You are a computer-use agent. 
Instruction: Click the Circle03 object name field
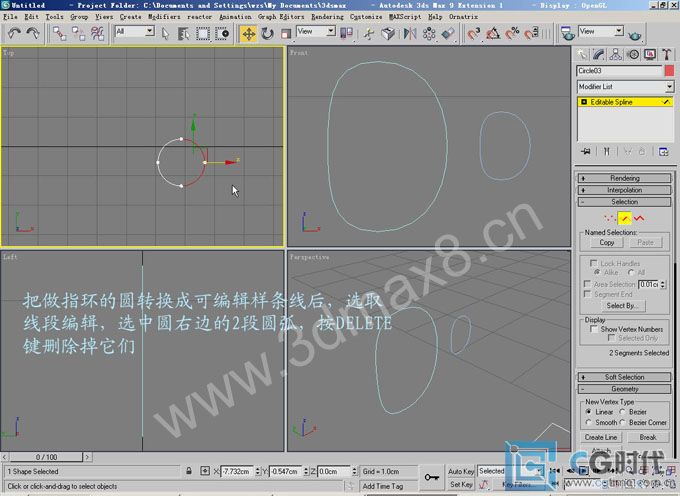619,71
